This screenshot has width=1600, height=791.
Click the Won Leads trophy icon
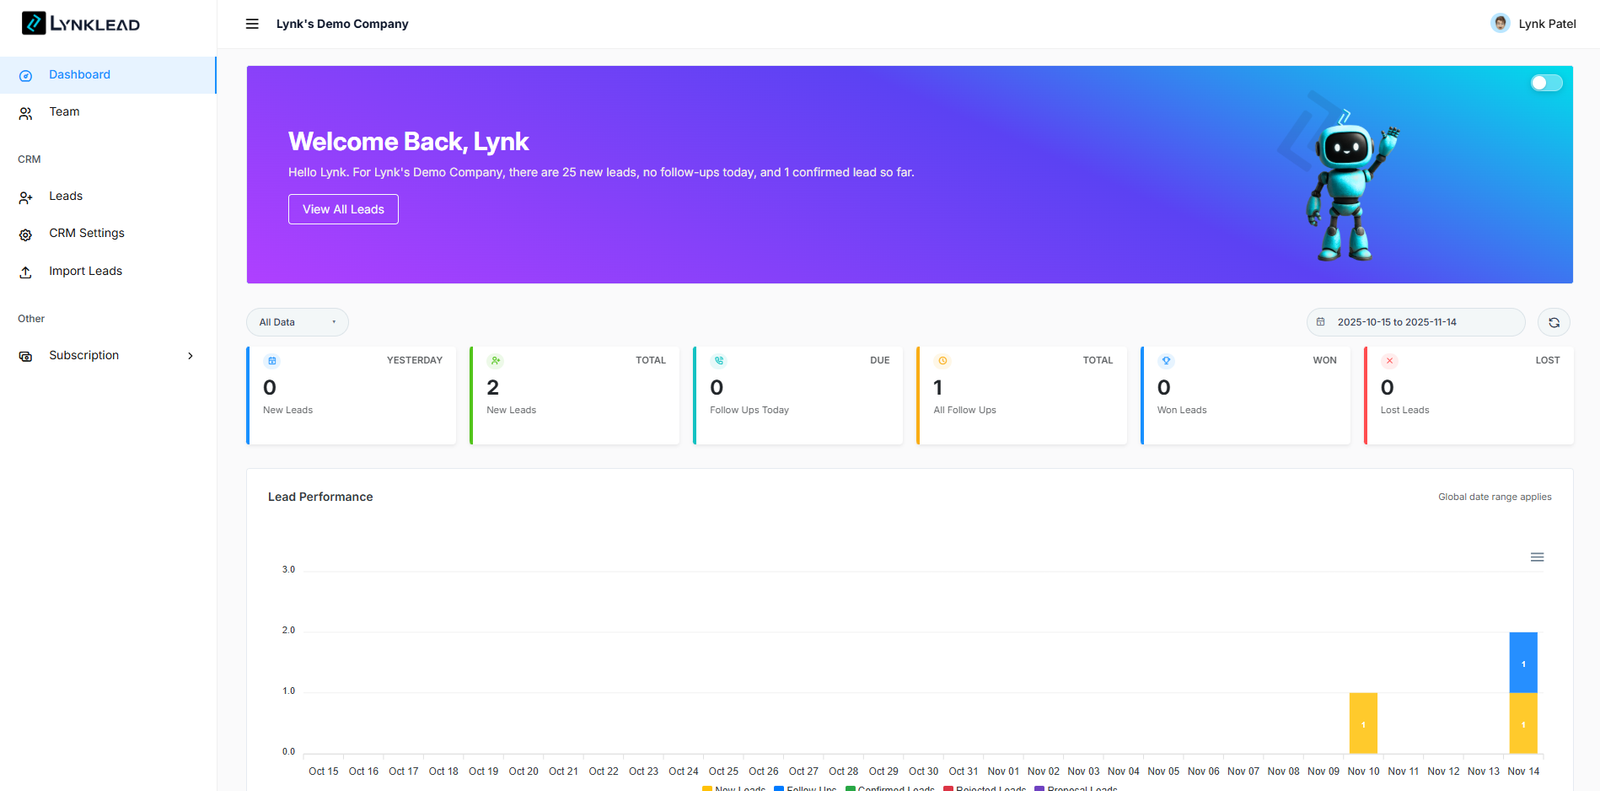1165,361
